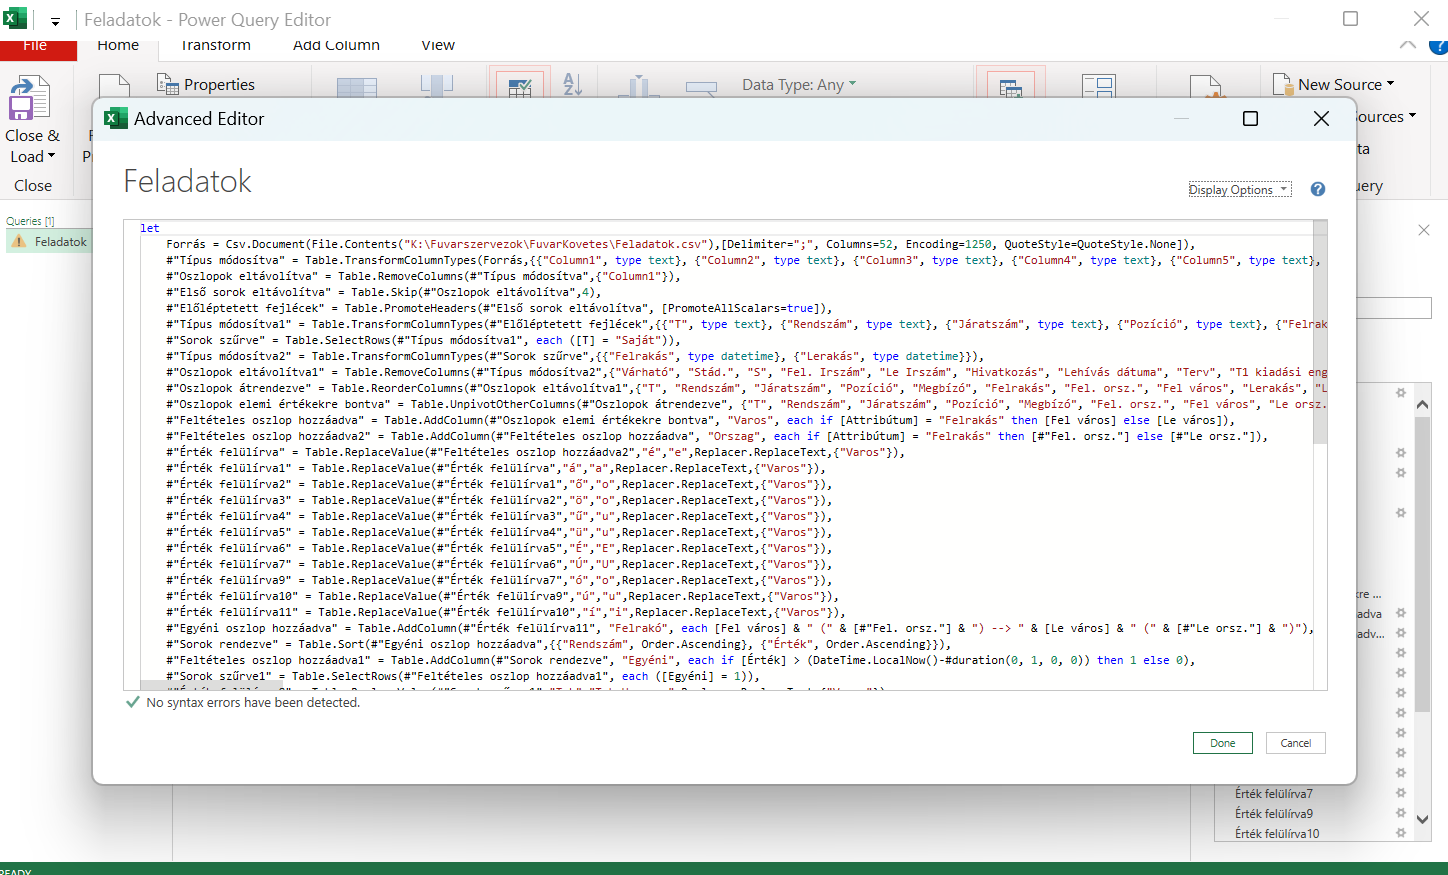Viewport: 1448px width, 875px height.
Task: Click the Split Column icon
Action: [x=638, y=87]
